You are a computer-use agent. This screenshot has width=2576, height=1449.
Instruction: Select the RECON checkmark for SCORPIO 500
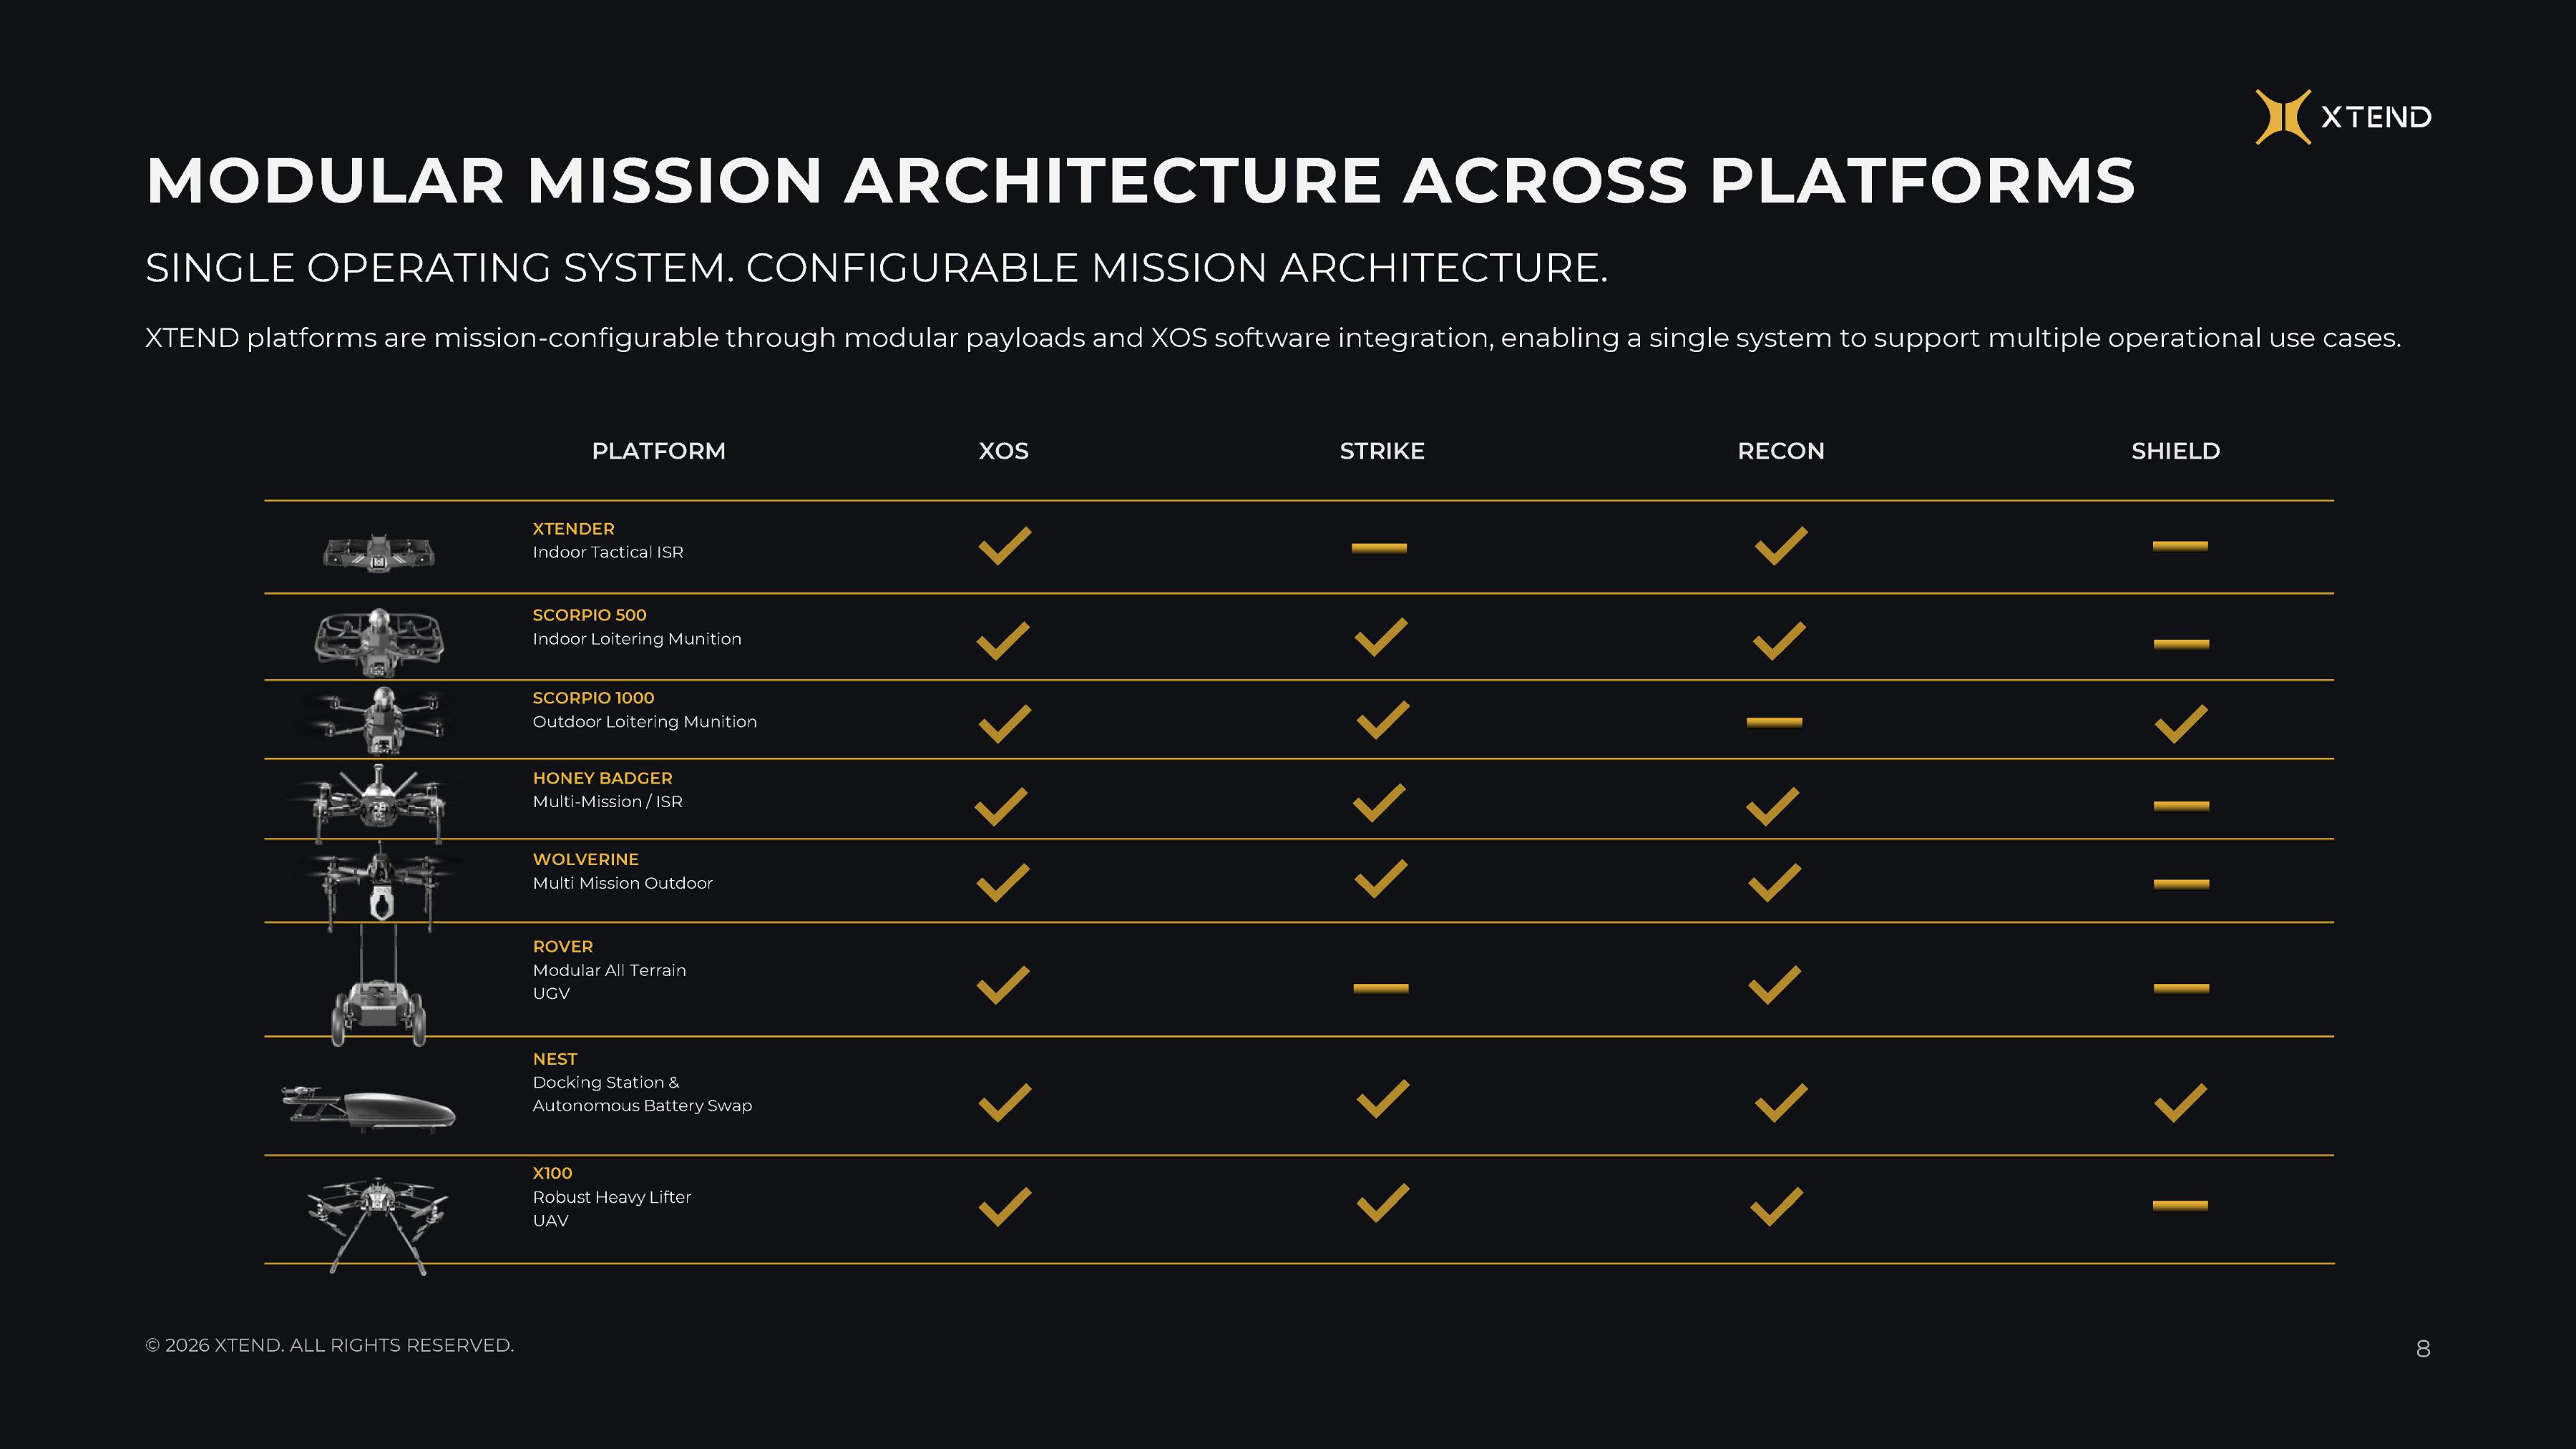pyautogui.click(x=1780, y=641)
